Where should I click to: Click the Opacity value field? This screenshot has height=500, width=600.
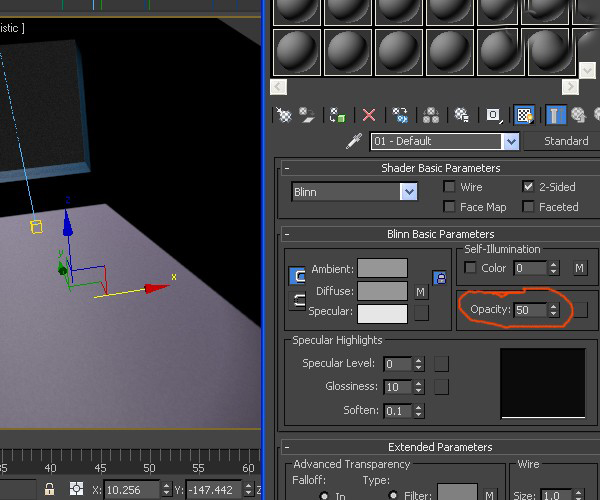click(x=529, y=310)
